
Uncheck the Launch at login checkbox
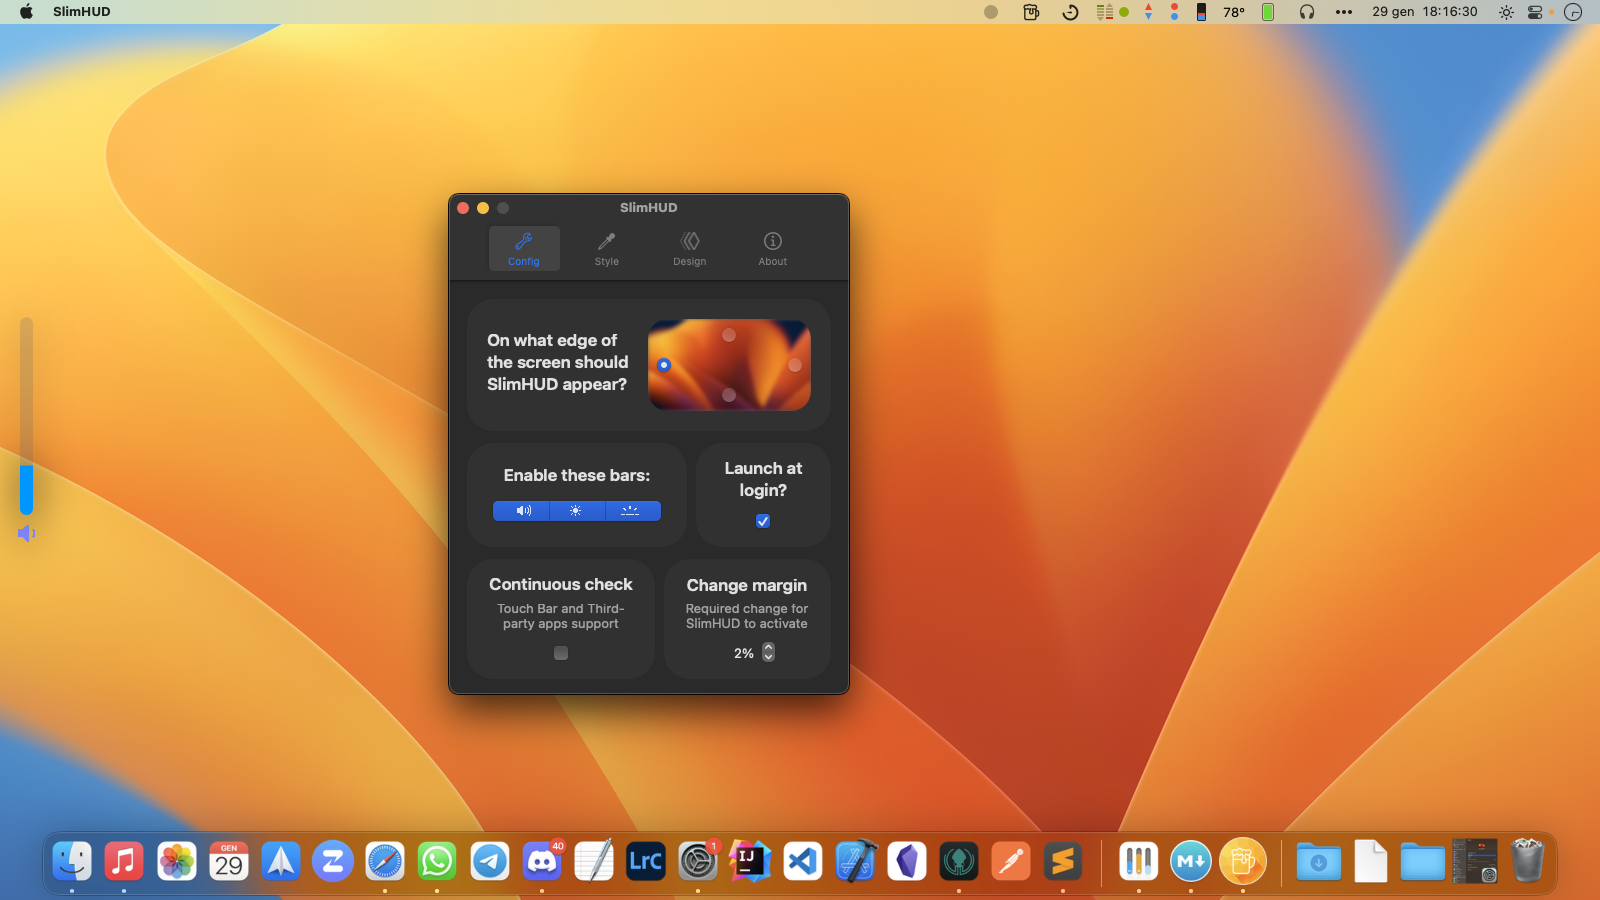coord(763,521)
